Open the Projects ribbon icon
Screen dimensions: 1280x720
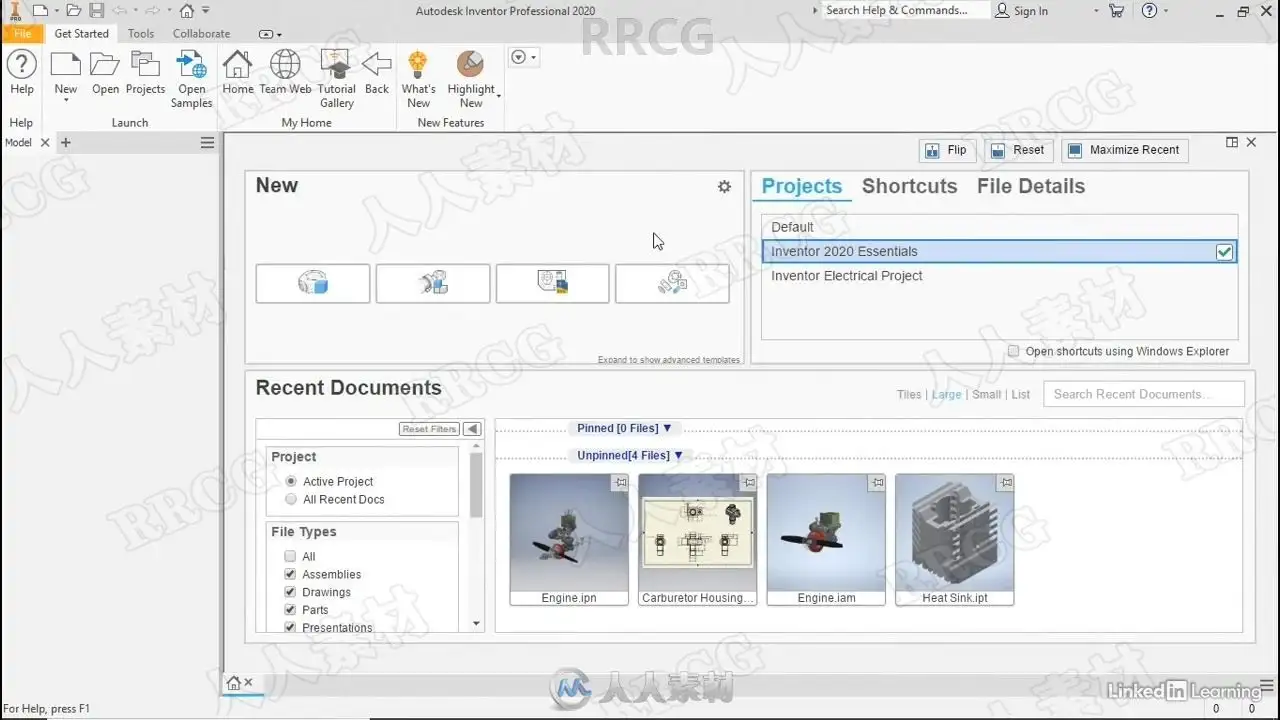pyautogui.click(x=145, y=65)
